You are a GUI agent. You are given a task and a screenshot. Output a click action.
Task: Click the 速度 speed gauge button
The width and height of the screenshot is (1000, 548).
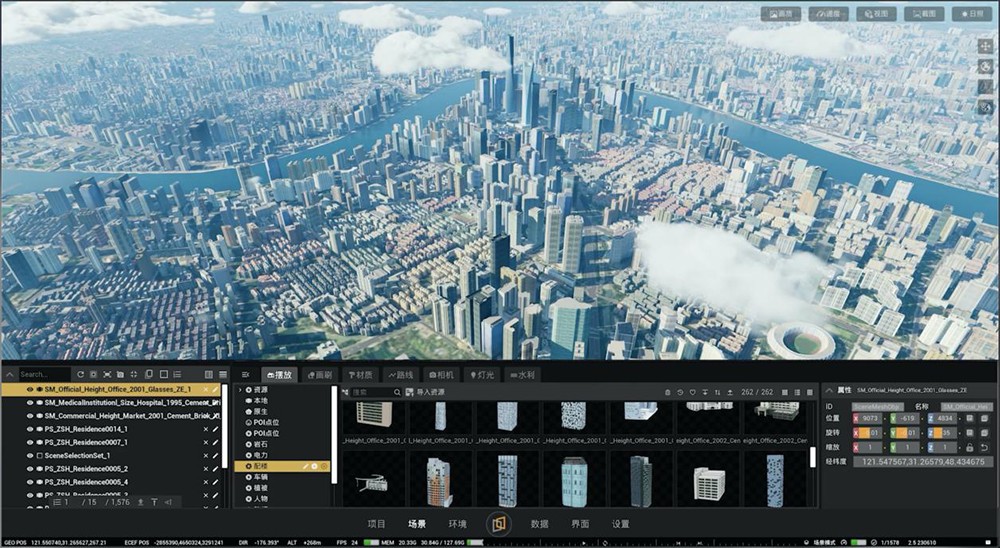828,14
